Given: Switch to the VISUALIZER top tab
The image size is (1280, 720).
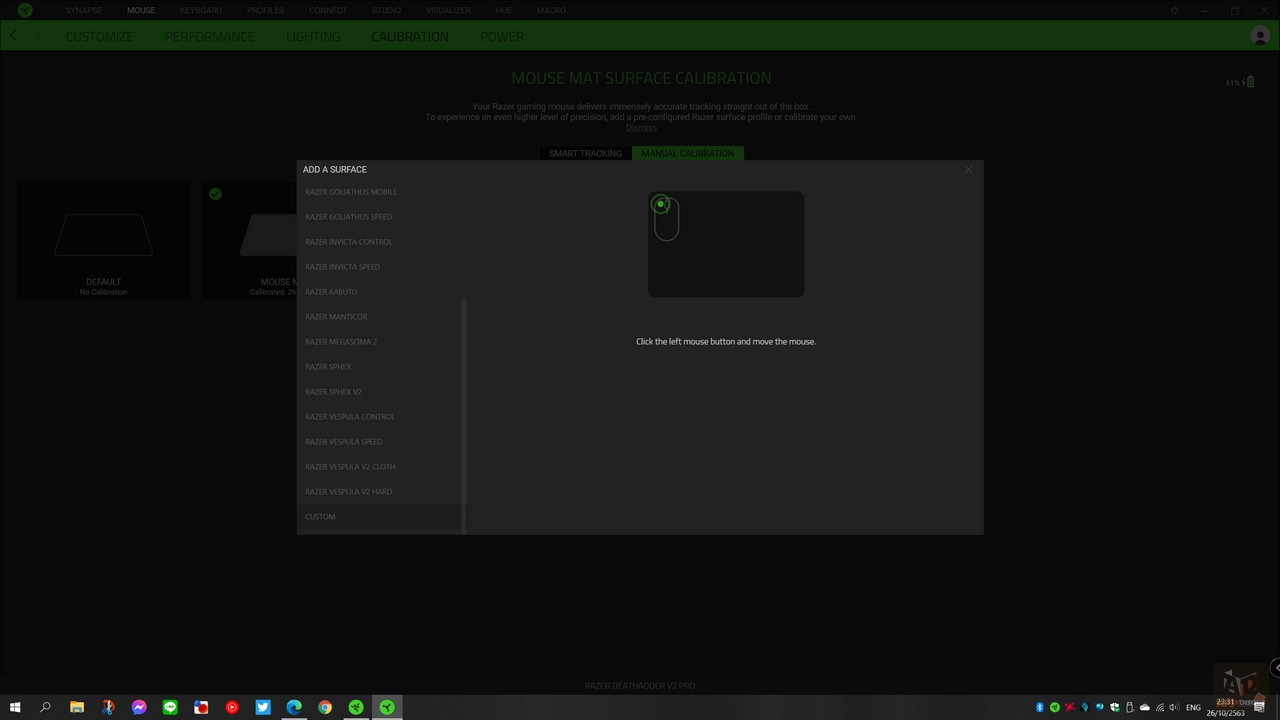Looking at the screenshot, I should (448, 10).
